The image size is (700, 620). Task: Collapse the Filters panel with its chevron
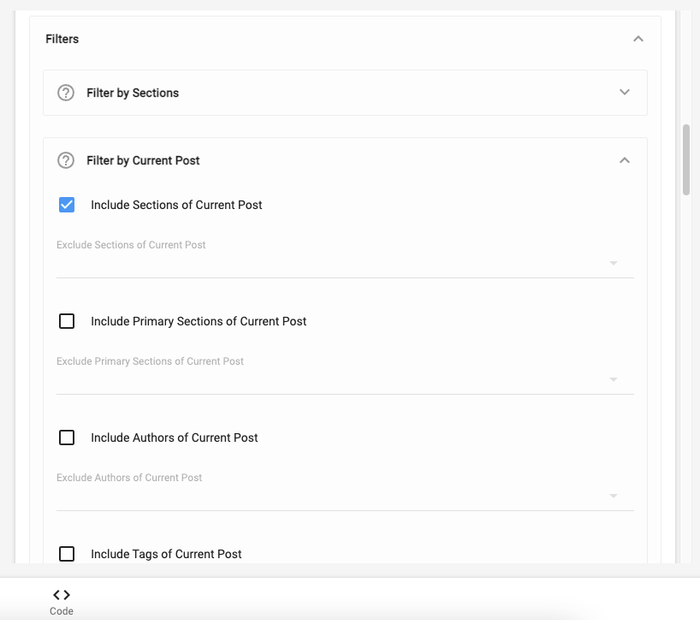coord(638,39)
